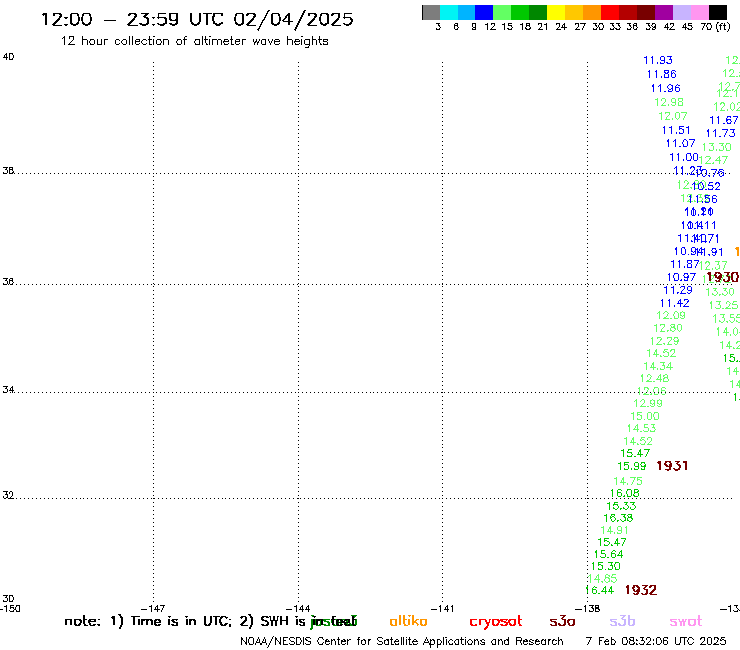Click the "40" latitude axis label
This screenshot has height=650, width=740.
click(8, 57)
